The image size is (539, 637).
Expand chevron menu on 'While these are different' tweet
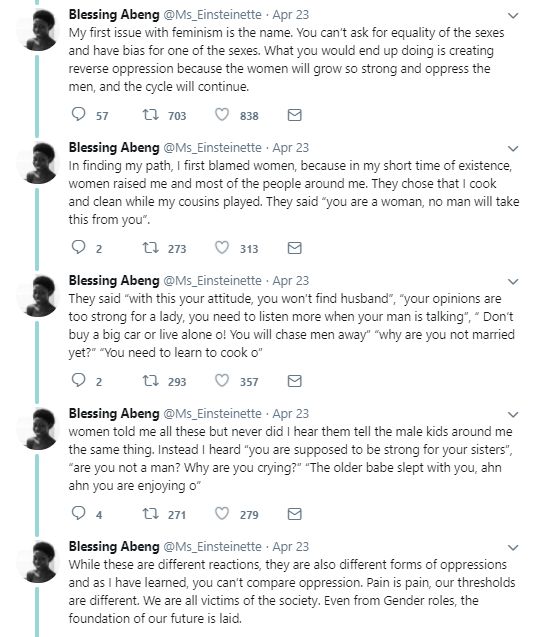tap(513, 547)
